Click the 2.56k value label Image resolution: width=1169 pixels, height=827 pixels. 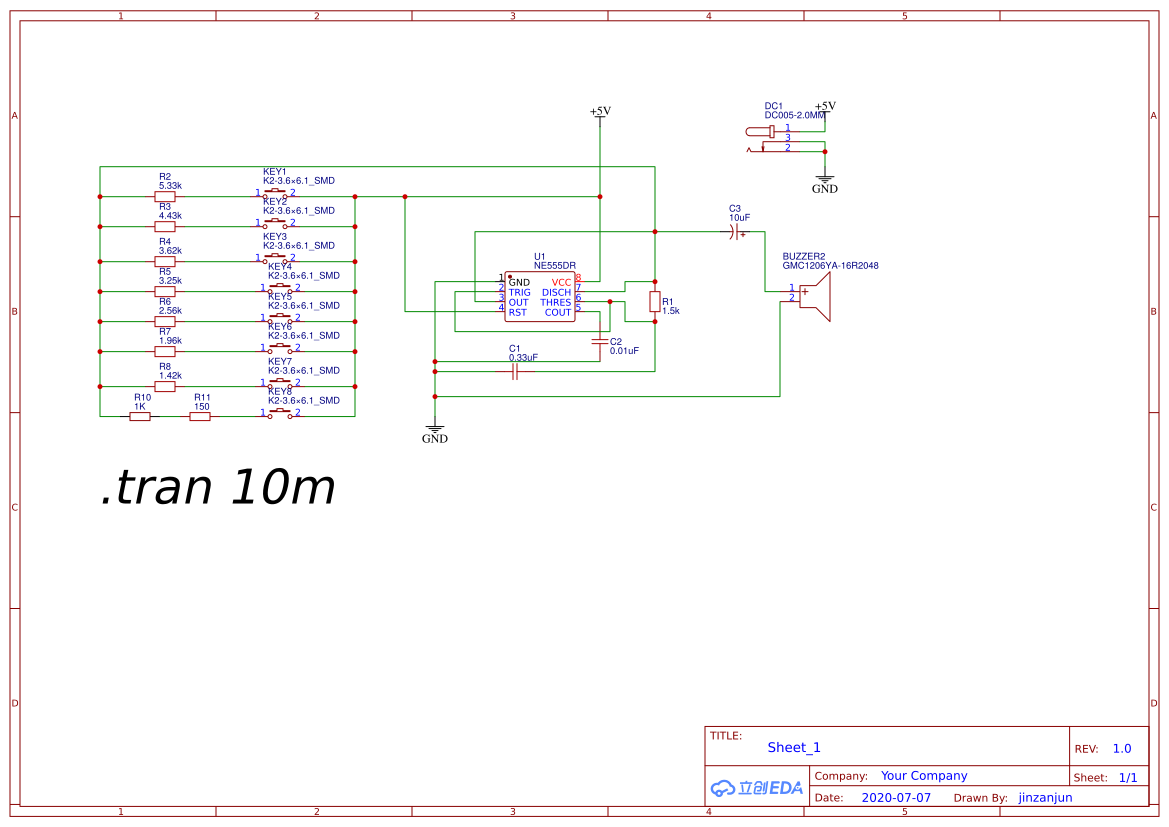coord(170,310)
